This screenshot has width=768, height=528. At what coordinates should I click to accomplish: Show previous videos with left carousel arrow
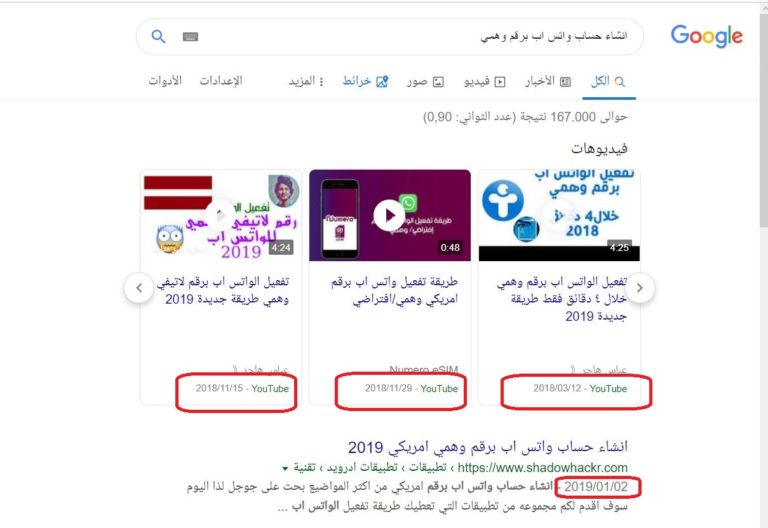pyautogui.click(x=139, y=288)
